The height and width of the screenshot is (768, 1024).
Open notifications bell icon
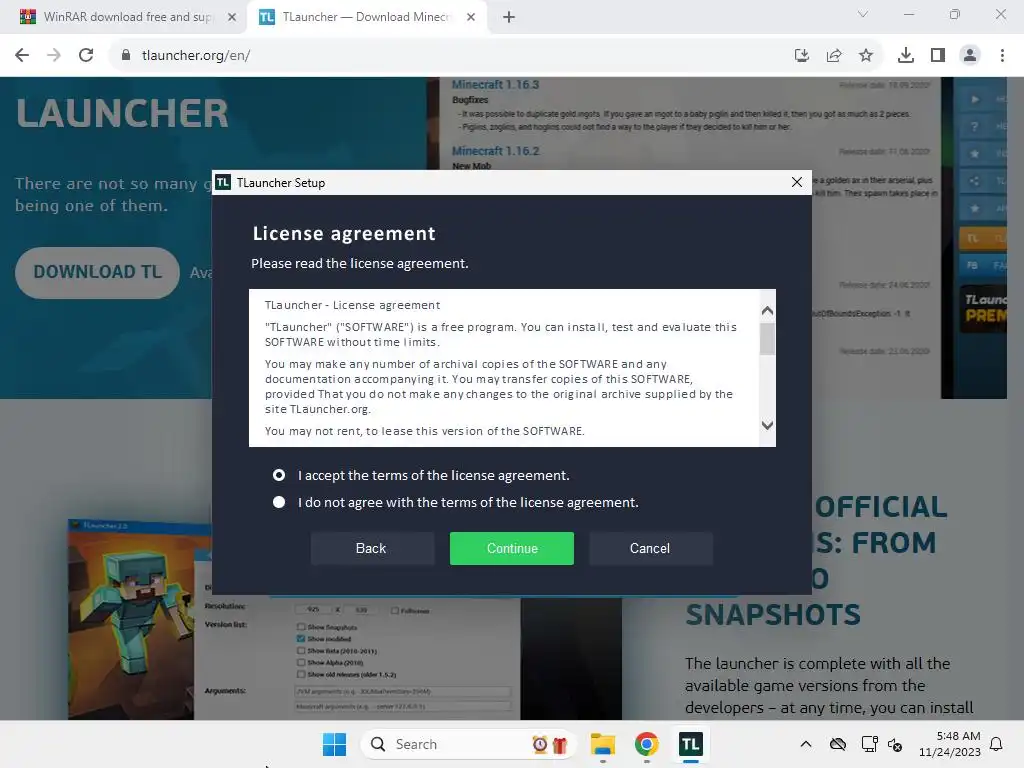(996, 744)
